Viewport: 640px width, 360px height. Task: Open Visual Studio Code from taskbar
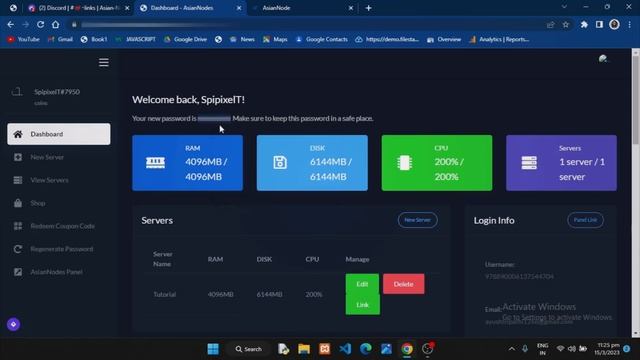coord(345,349)
